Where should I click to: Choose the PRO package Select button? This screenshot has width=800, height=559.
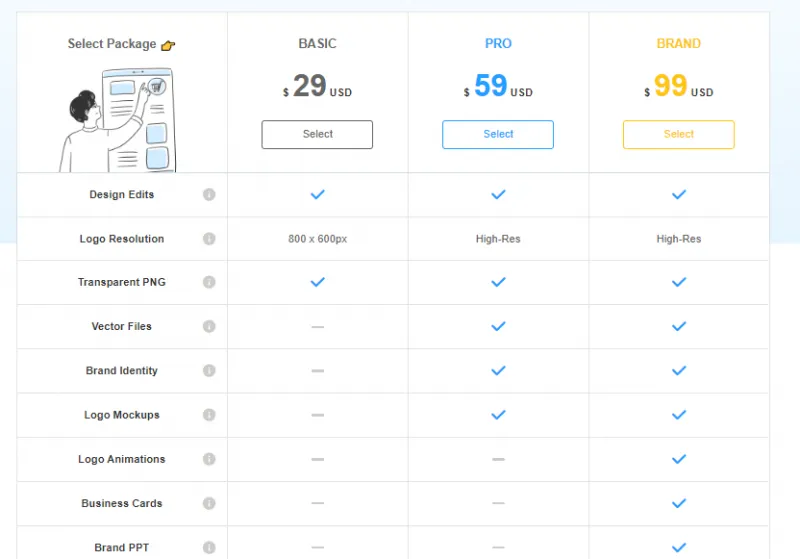(x=498, y=134)
